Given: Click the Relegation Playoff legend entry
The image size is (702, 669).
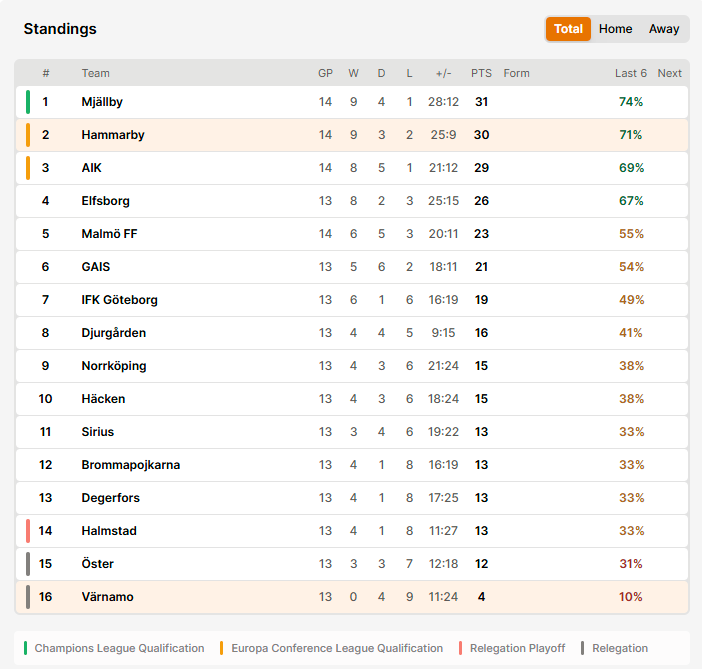Looking at the screenshot, I should coord(512,648).
